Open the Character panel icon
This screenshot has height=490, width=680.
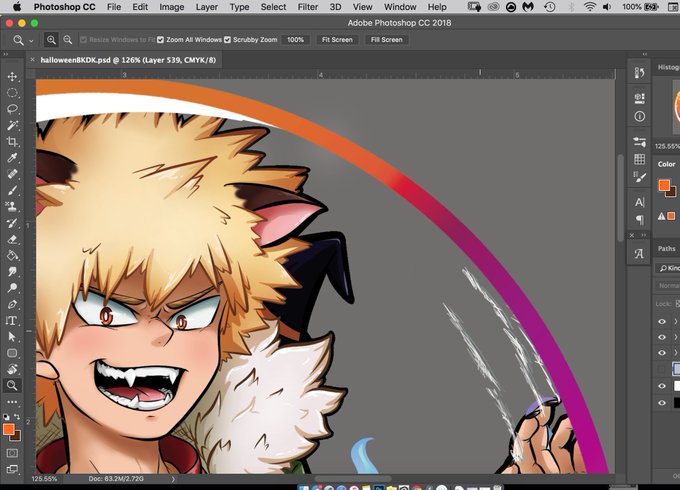click(639, 202)
